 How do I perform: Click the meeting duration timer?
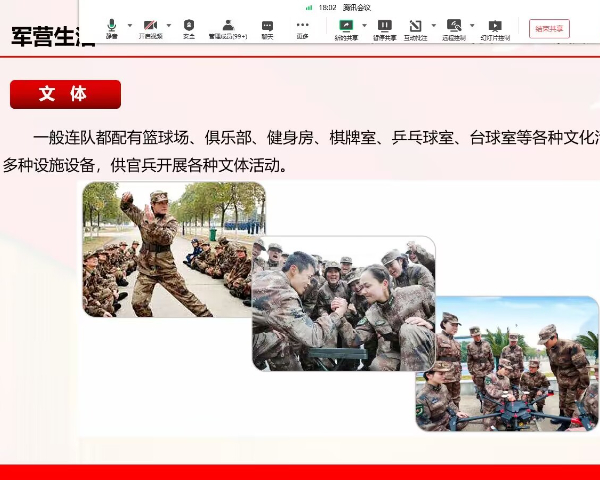tap(327, 8)
